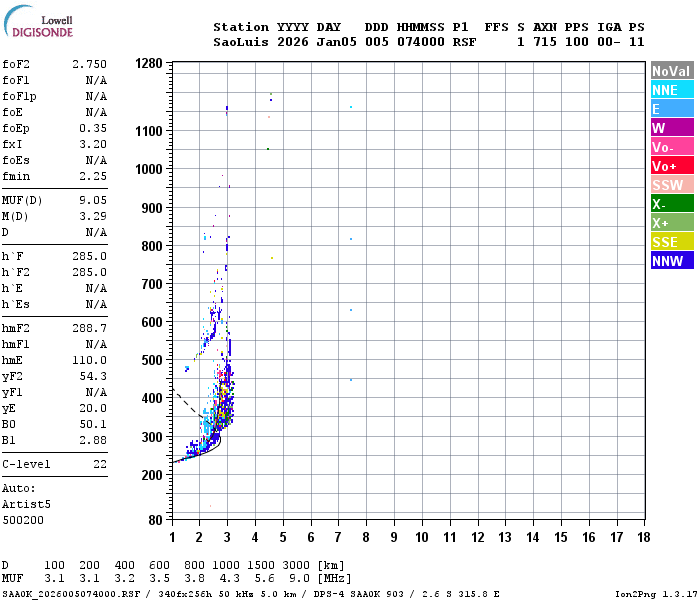Click the E direction legend swatch

pyautogui.click(x=672, y=108)
